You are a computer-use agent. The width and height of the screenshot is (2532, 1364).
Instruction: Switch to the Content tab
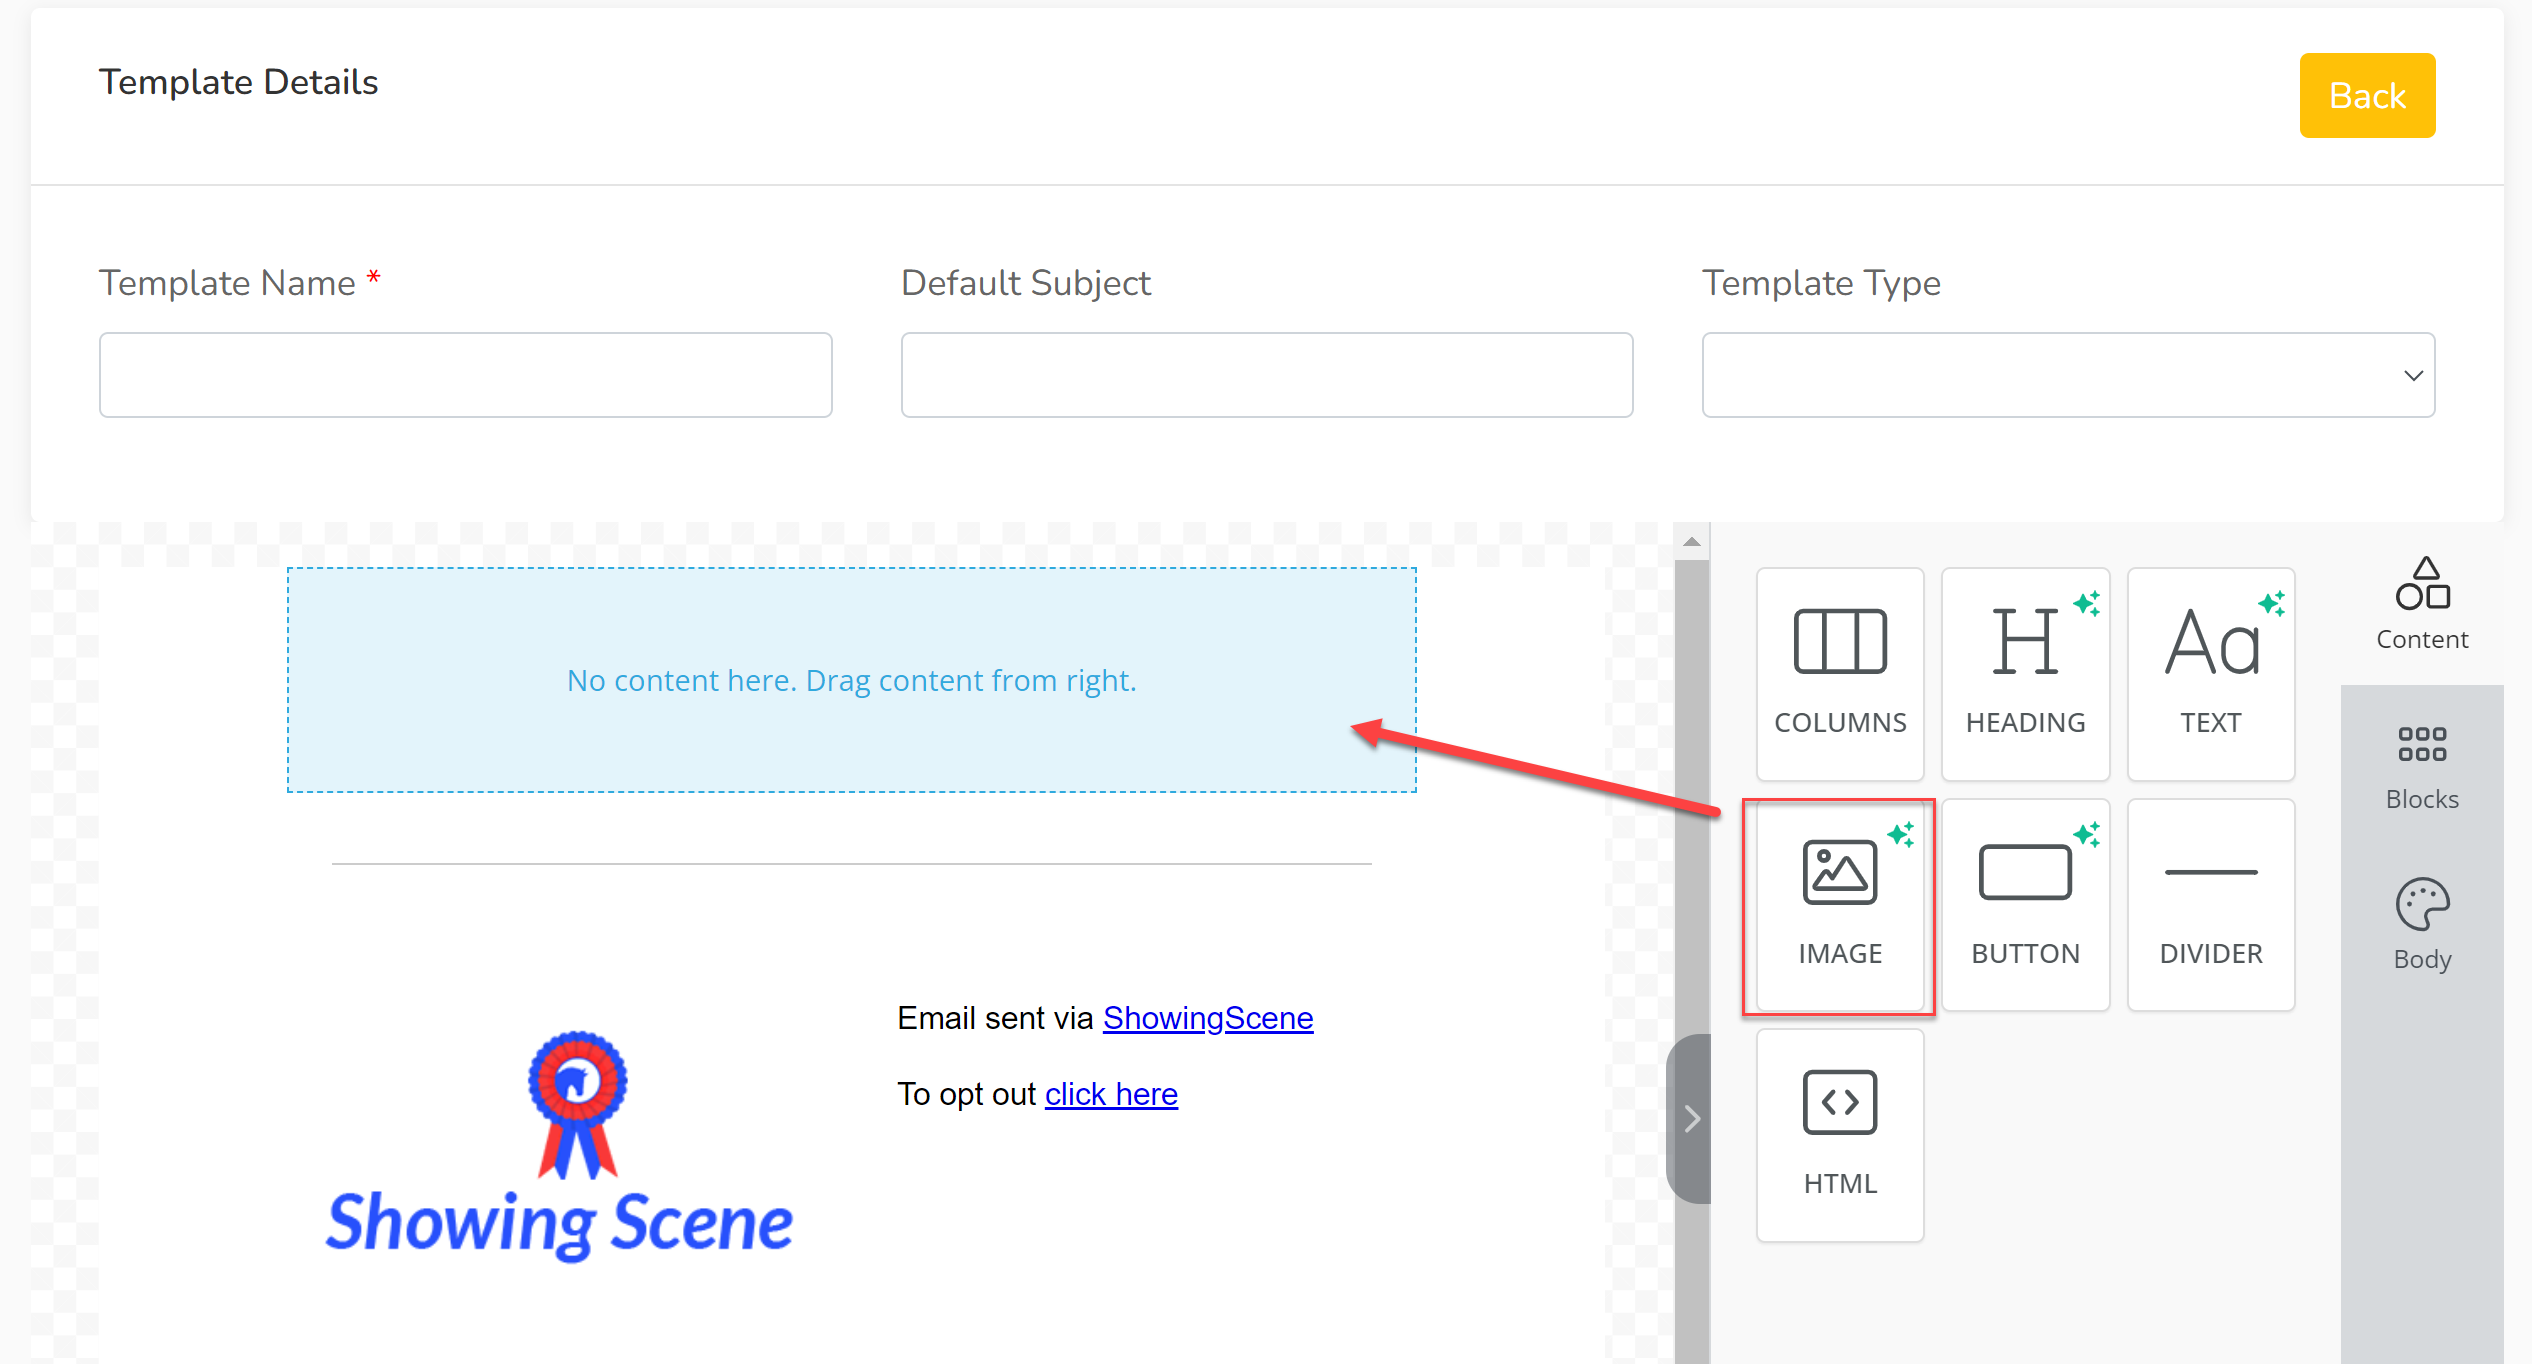(2422, 605)
